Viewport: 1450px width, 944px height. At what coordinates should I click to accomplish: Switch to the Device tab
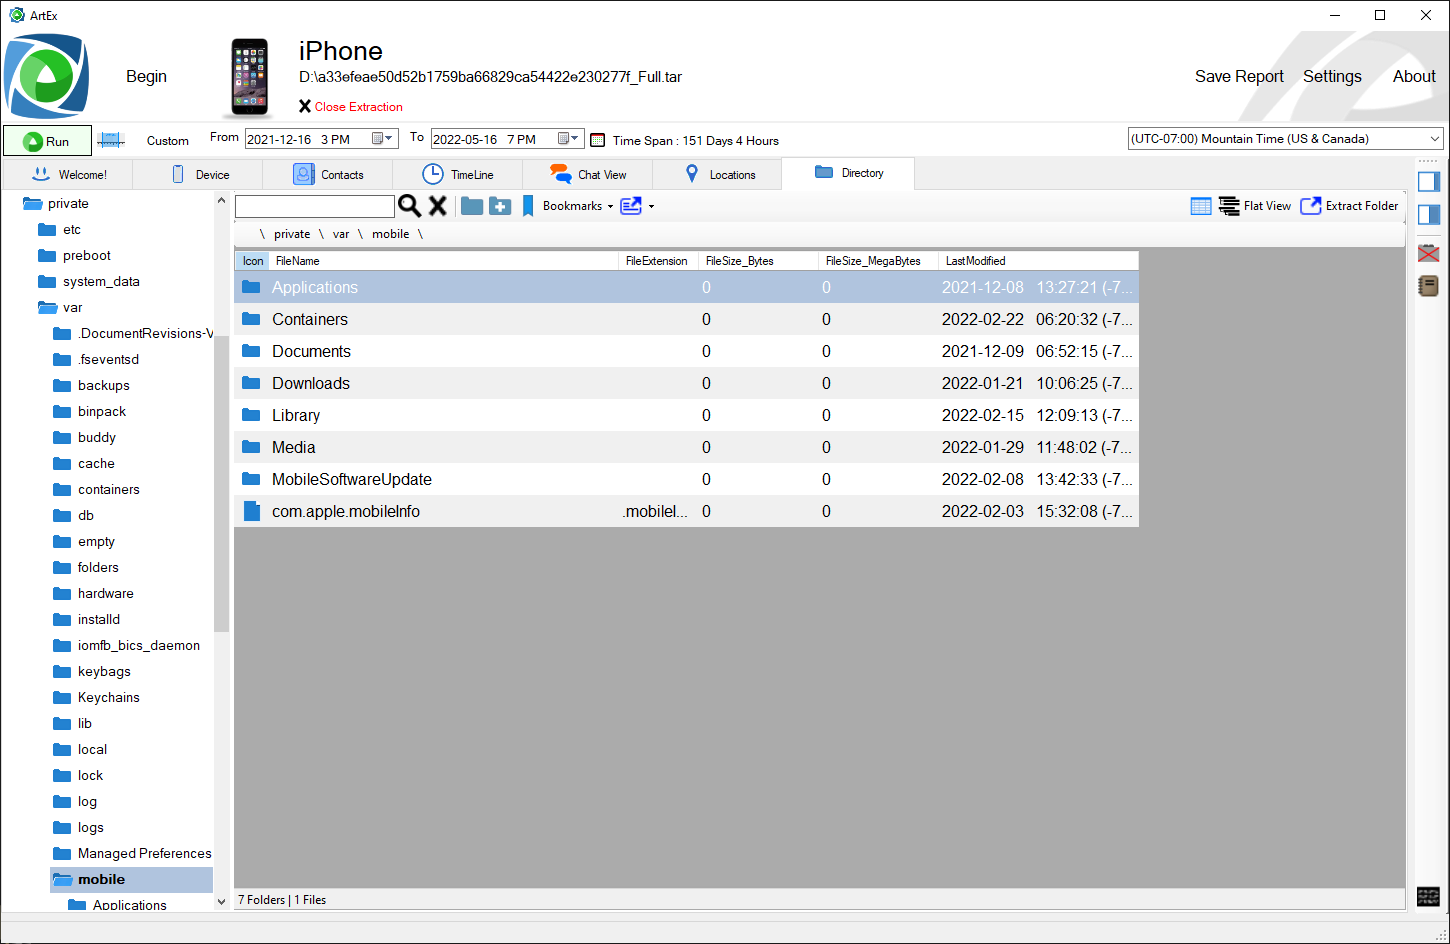point(198,174)
